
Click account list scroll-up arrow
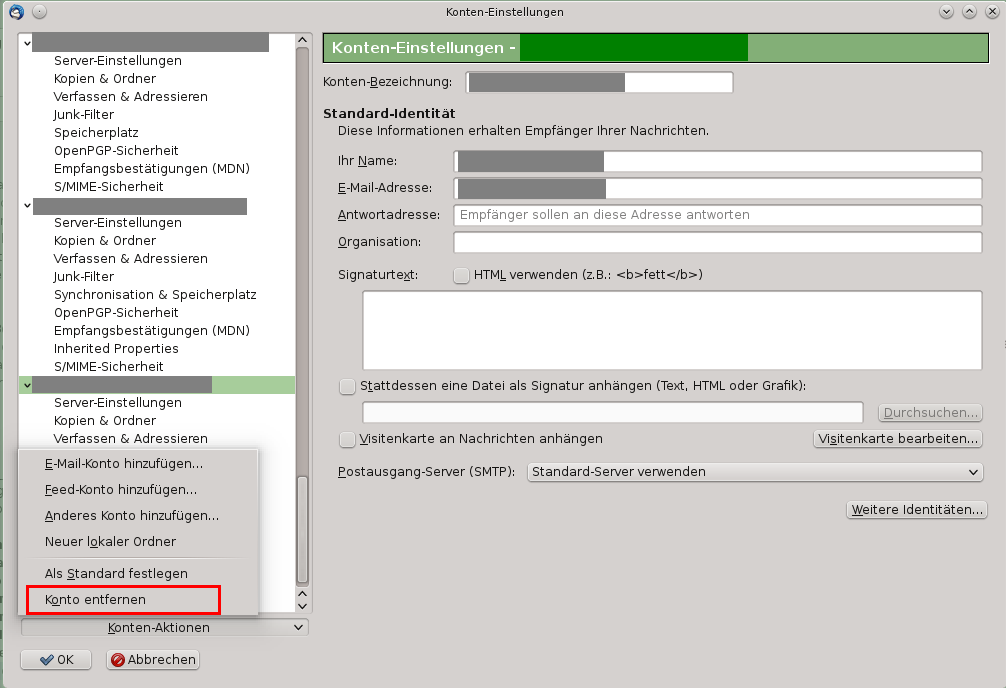pyautogui.click(x=303, y=40)
